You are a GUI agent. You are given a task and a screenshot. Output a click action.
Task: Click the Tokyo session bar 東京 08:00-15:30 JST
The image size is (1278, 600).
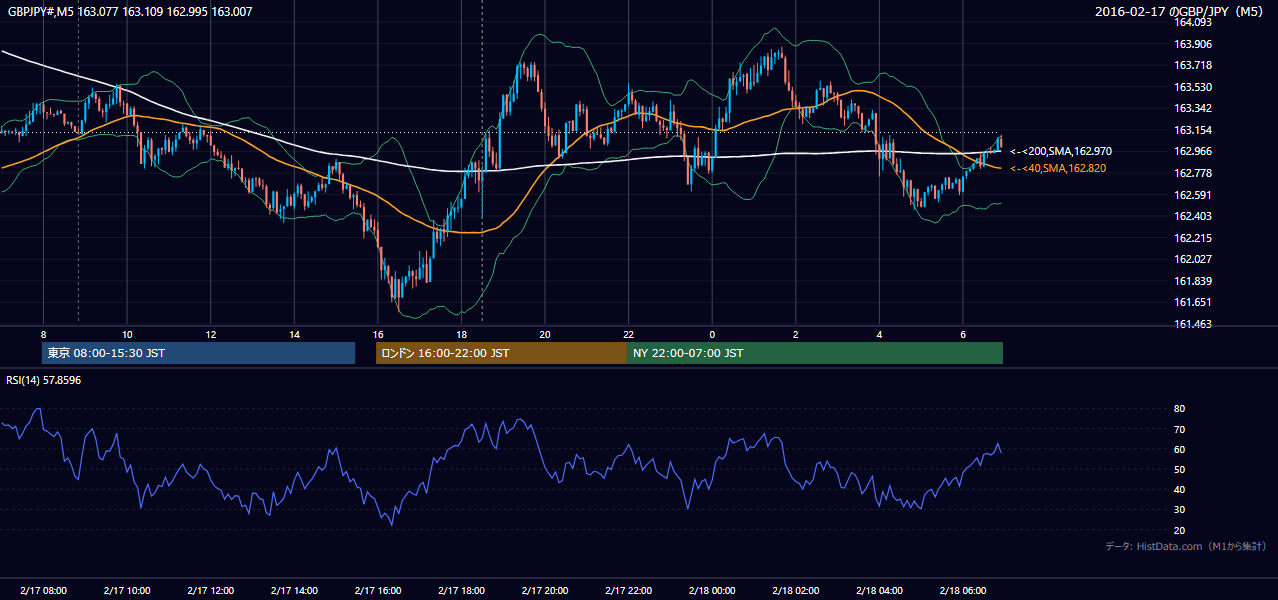pos(198,353)
